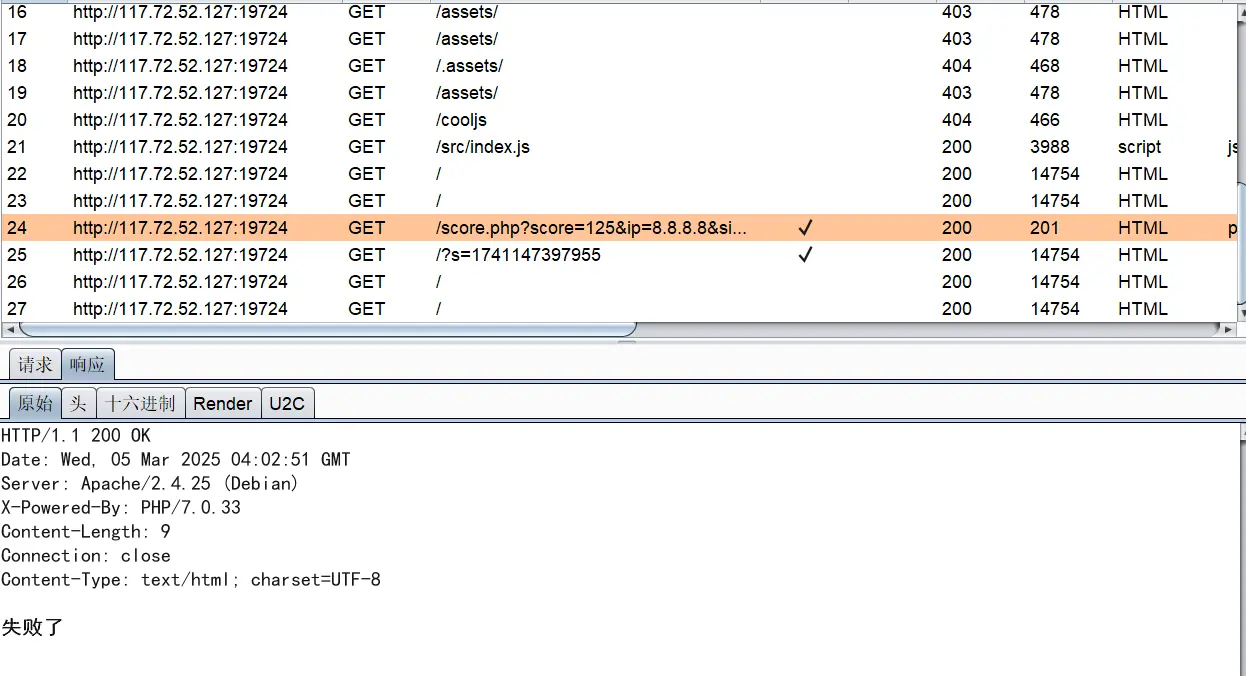Open the Render tab
The image size is (1246, 676).
coord(222,403)
